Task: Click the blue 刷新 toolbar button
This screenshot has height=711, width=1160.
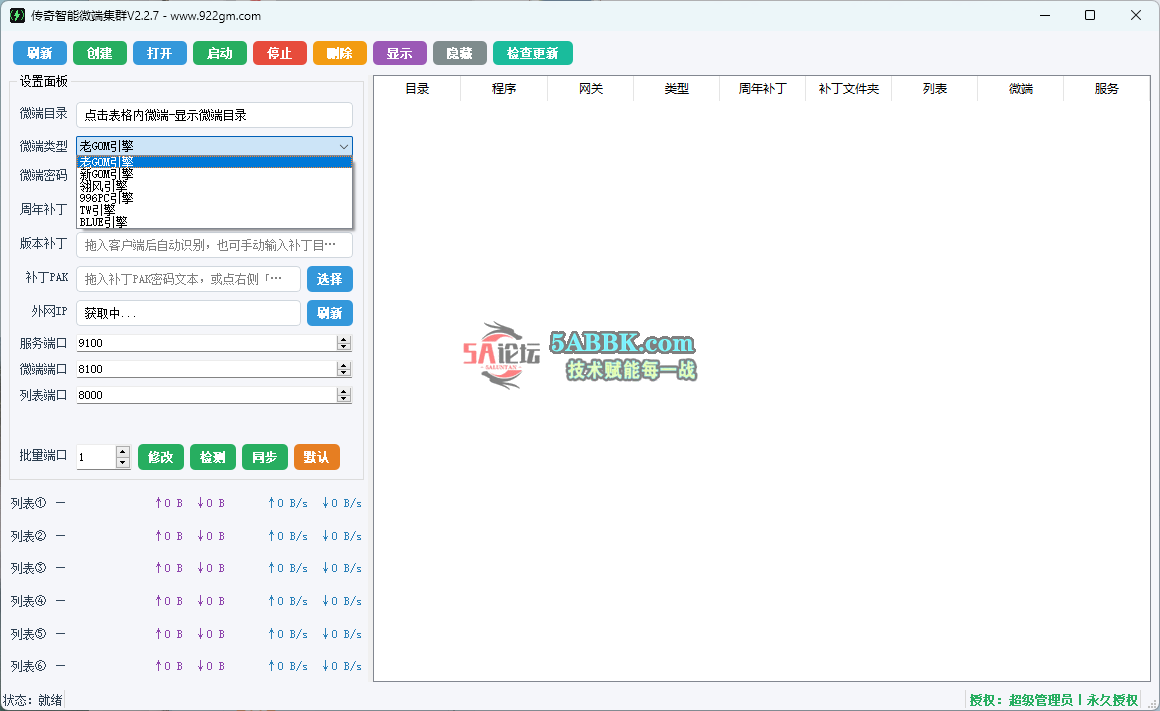Action: coord(40,53)
